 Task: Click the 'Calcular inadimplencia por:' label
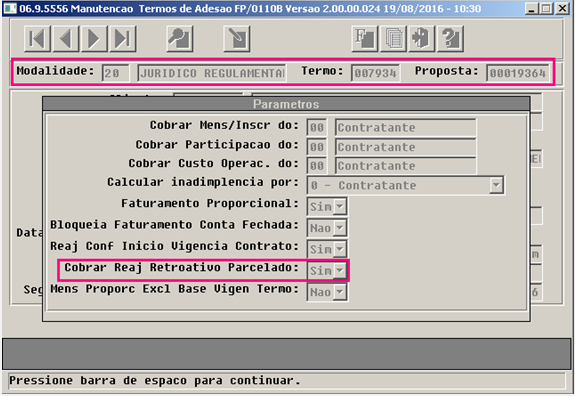click(x=203, y=182)
